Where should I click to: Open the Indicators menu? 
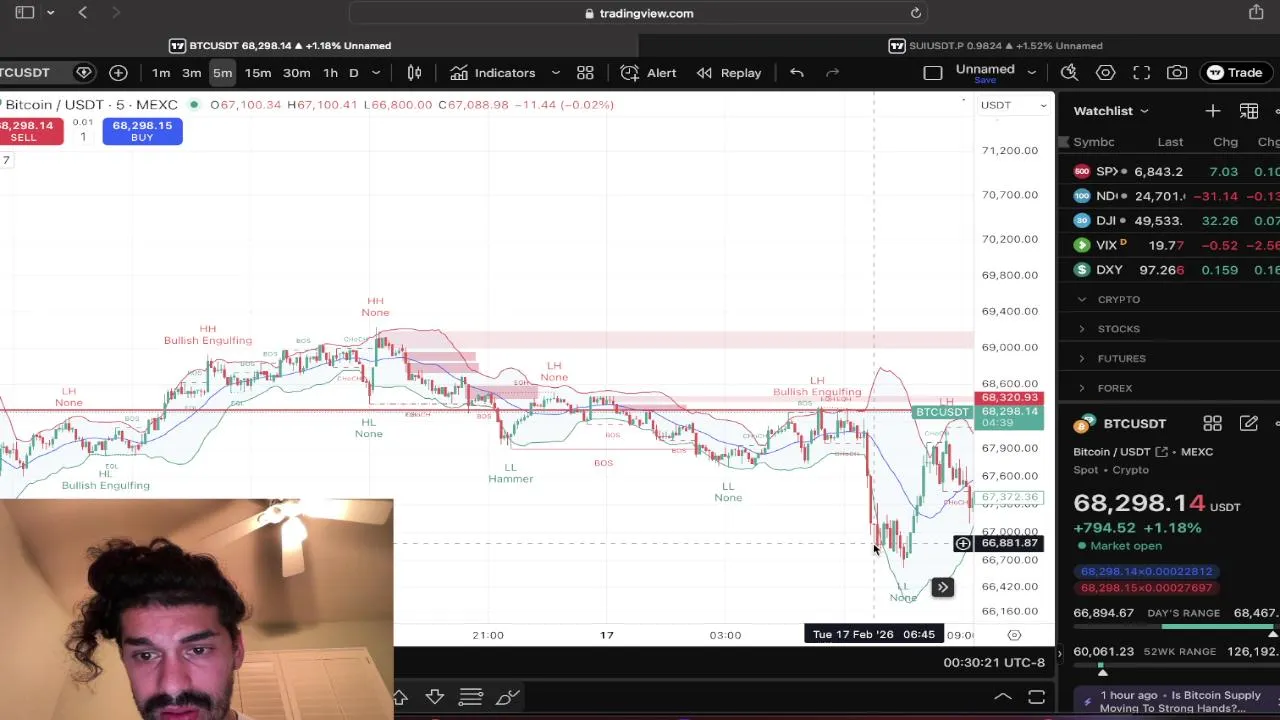(492, 72)
